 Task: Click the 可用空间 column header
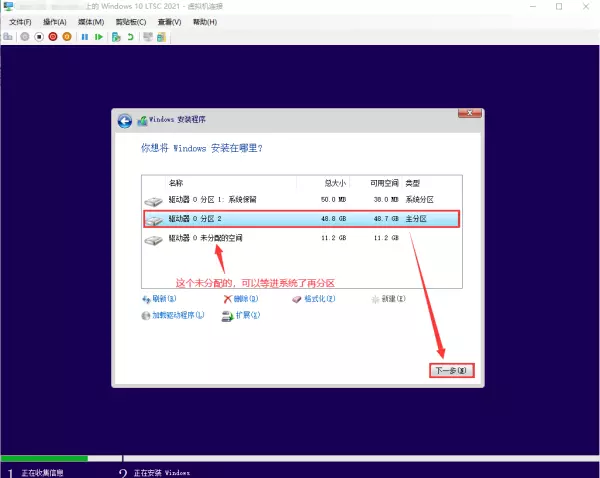click(384, 183)
